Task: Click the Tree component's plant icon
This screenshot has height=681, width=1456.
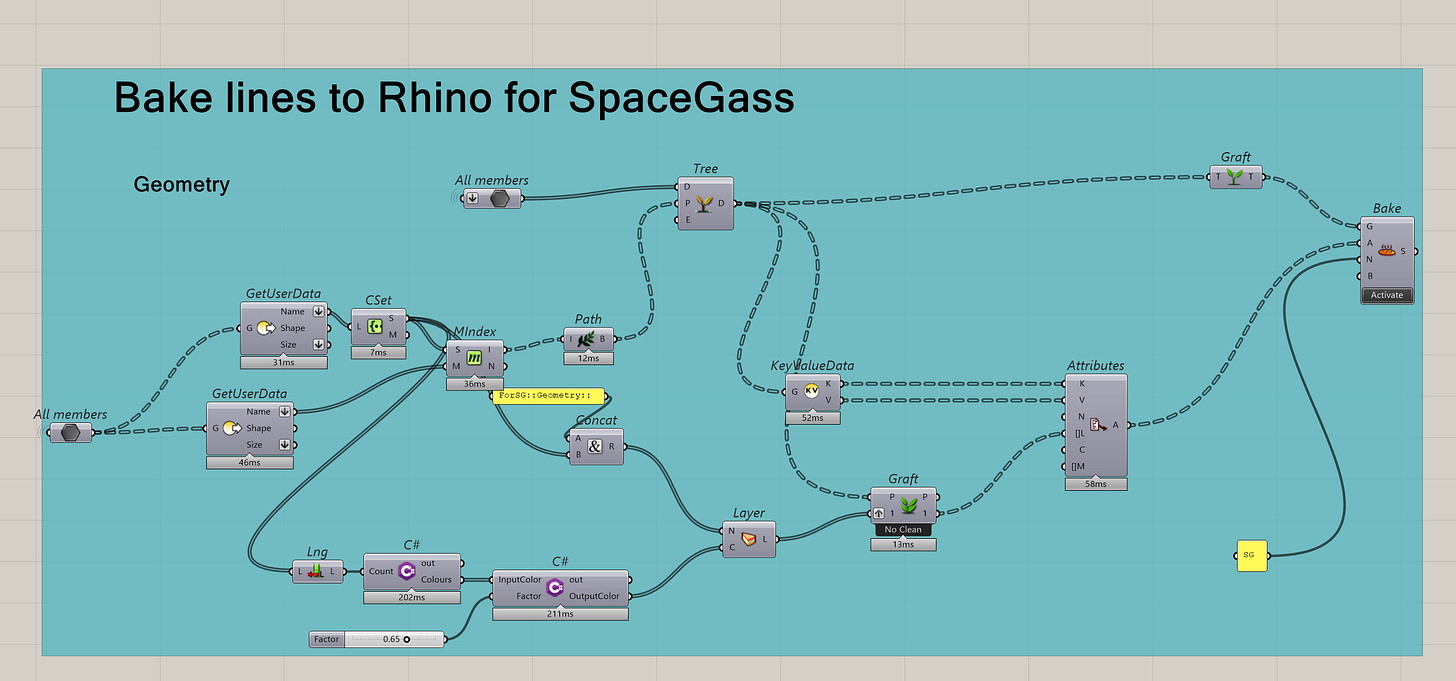Action: pos(705,203)
